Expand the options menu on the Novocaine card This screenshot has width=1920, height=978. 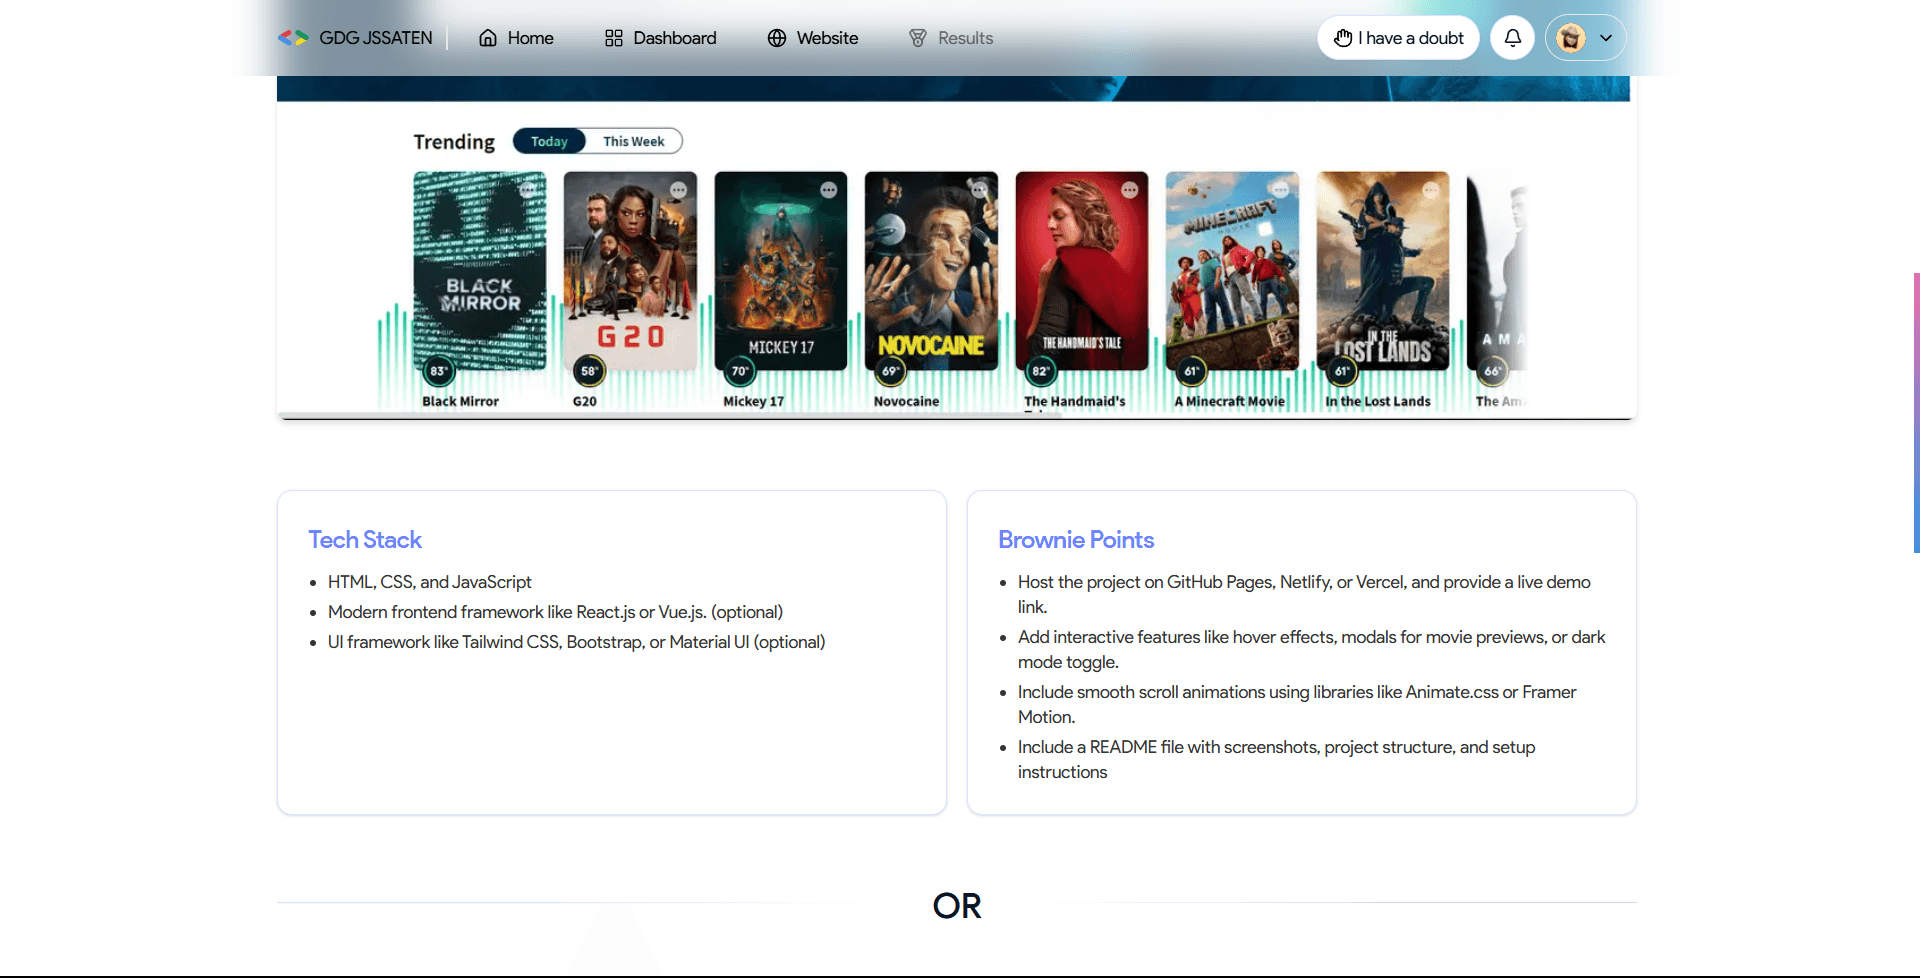980,189
